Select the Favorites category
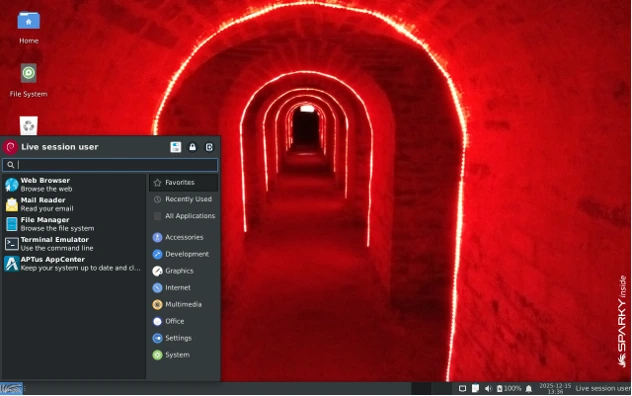This screenshot has width=632, height=396. (184, 183)
